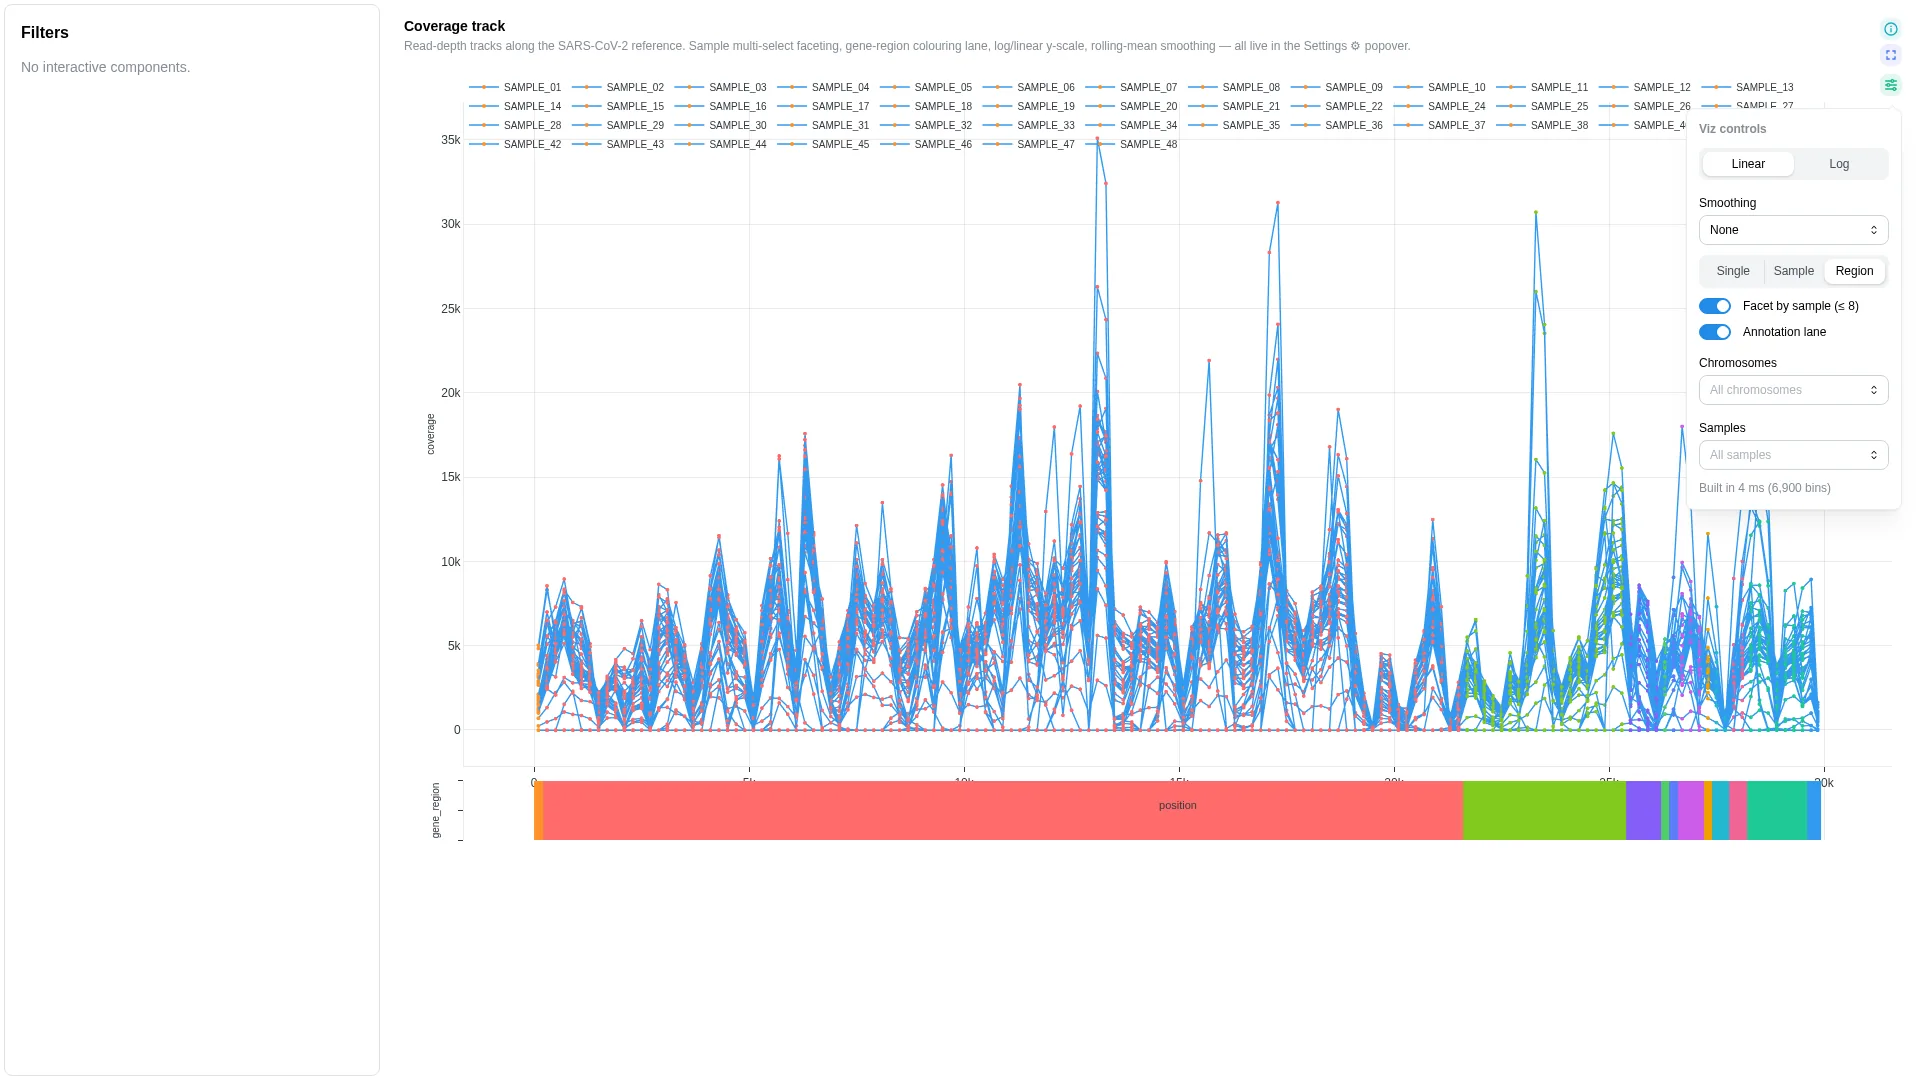Switch colouring mode to Single
This screenshot has height=1080, width=1920.
(x=1733, y=271)
